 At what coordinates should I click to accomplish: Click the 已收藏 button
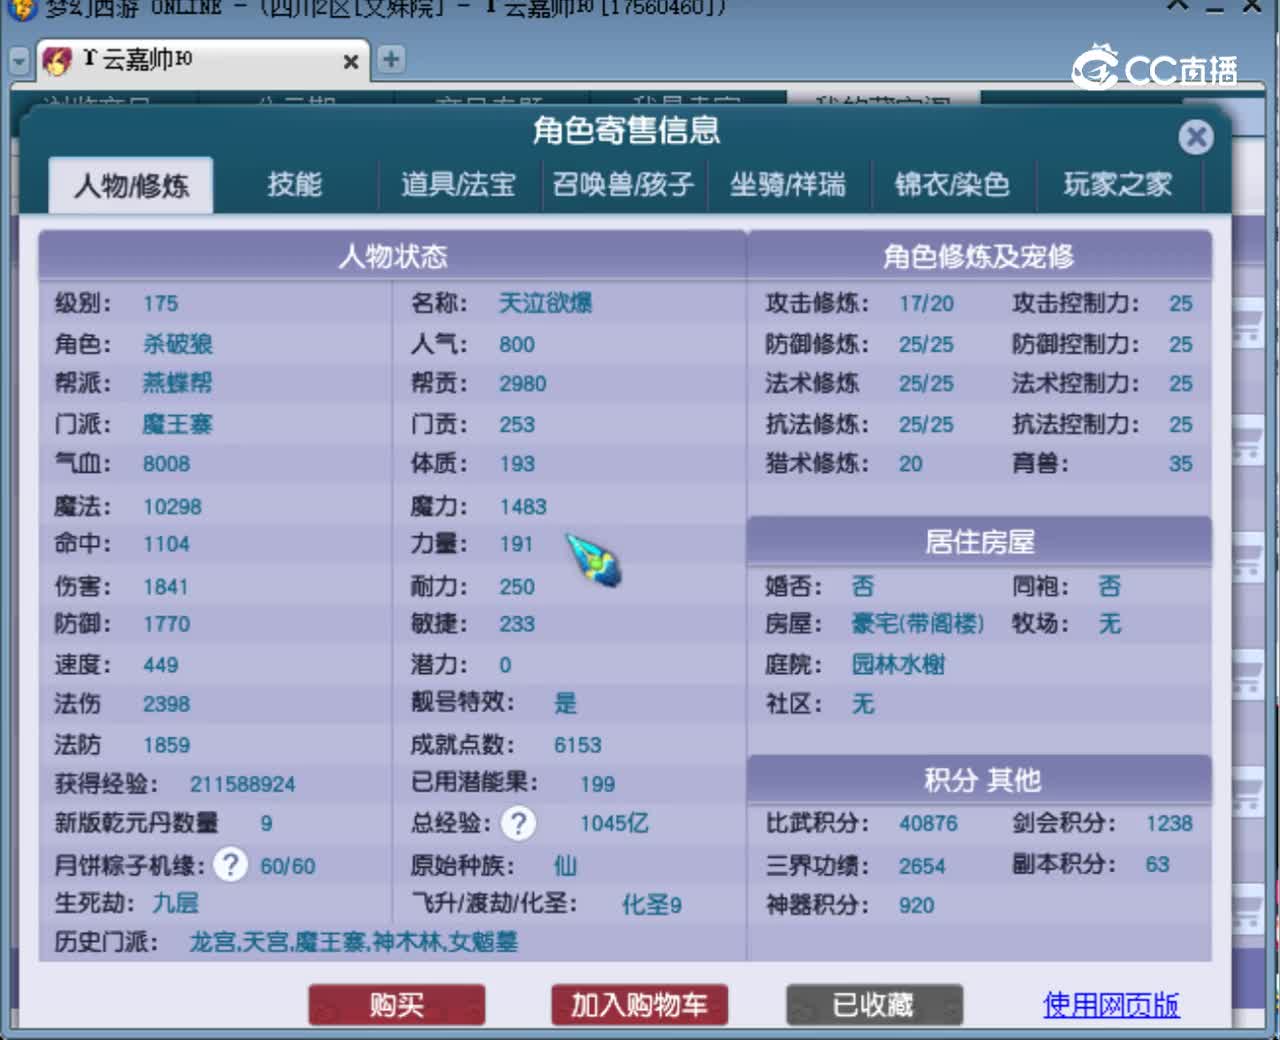(x=874, y=1005)
